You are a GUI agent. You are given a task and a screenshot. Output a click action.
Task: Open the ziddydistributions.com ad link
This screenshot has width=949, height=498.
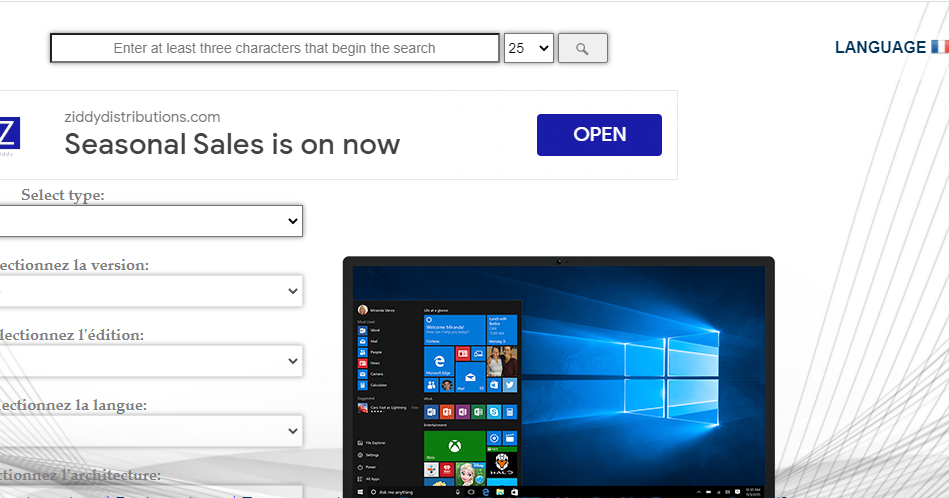(x=142, y=117)
